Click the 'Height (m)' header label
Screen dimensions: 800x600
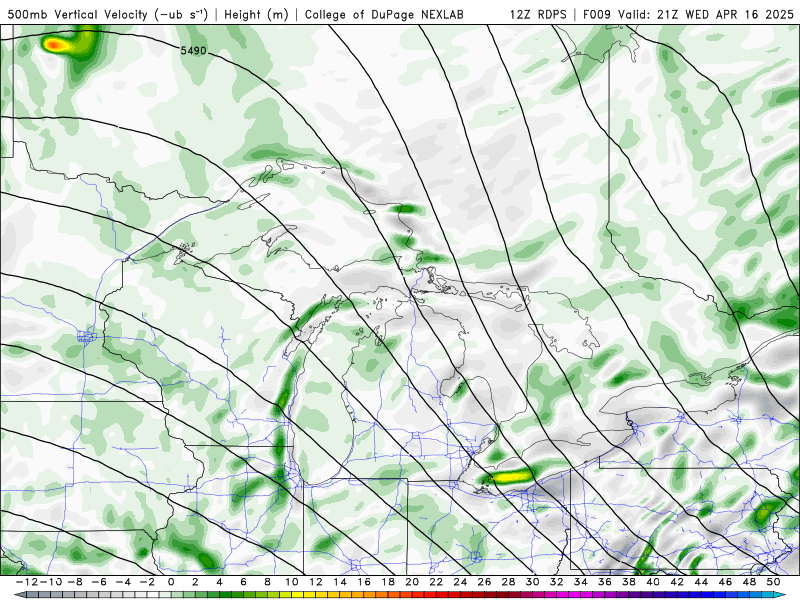(256, 14)
